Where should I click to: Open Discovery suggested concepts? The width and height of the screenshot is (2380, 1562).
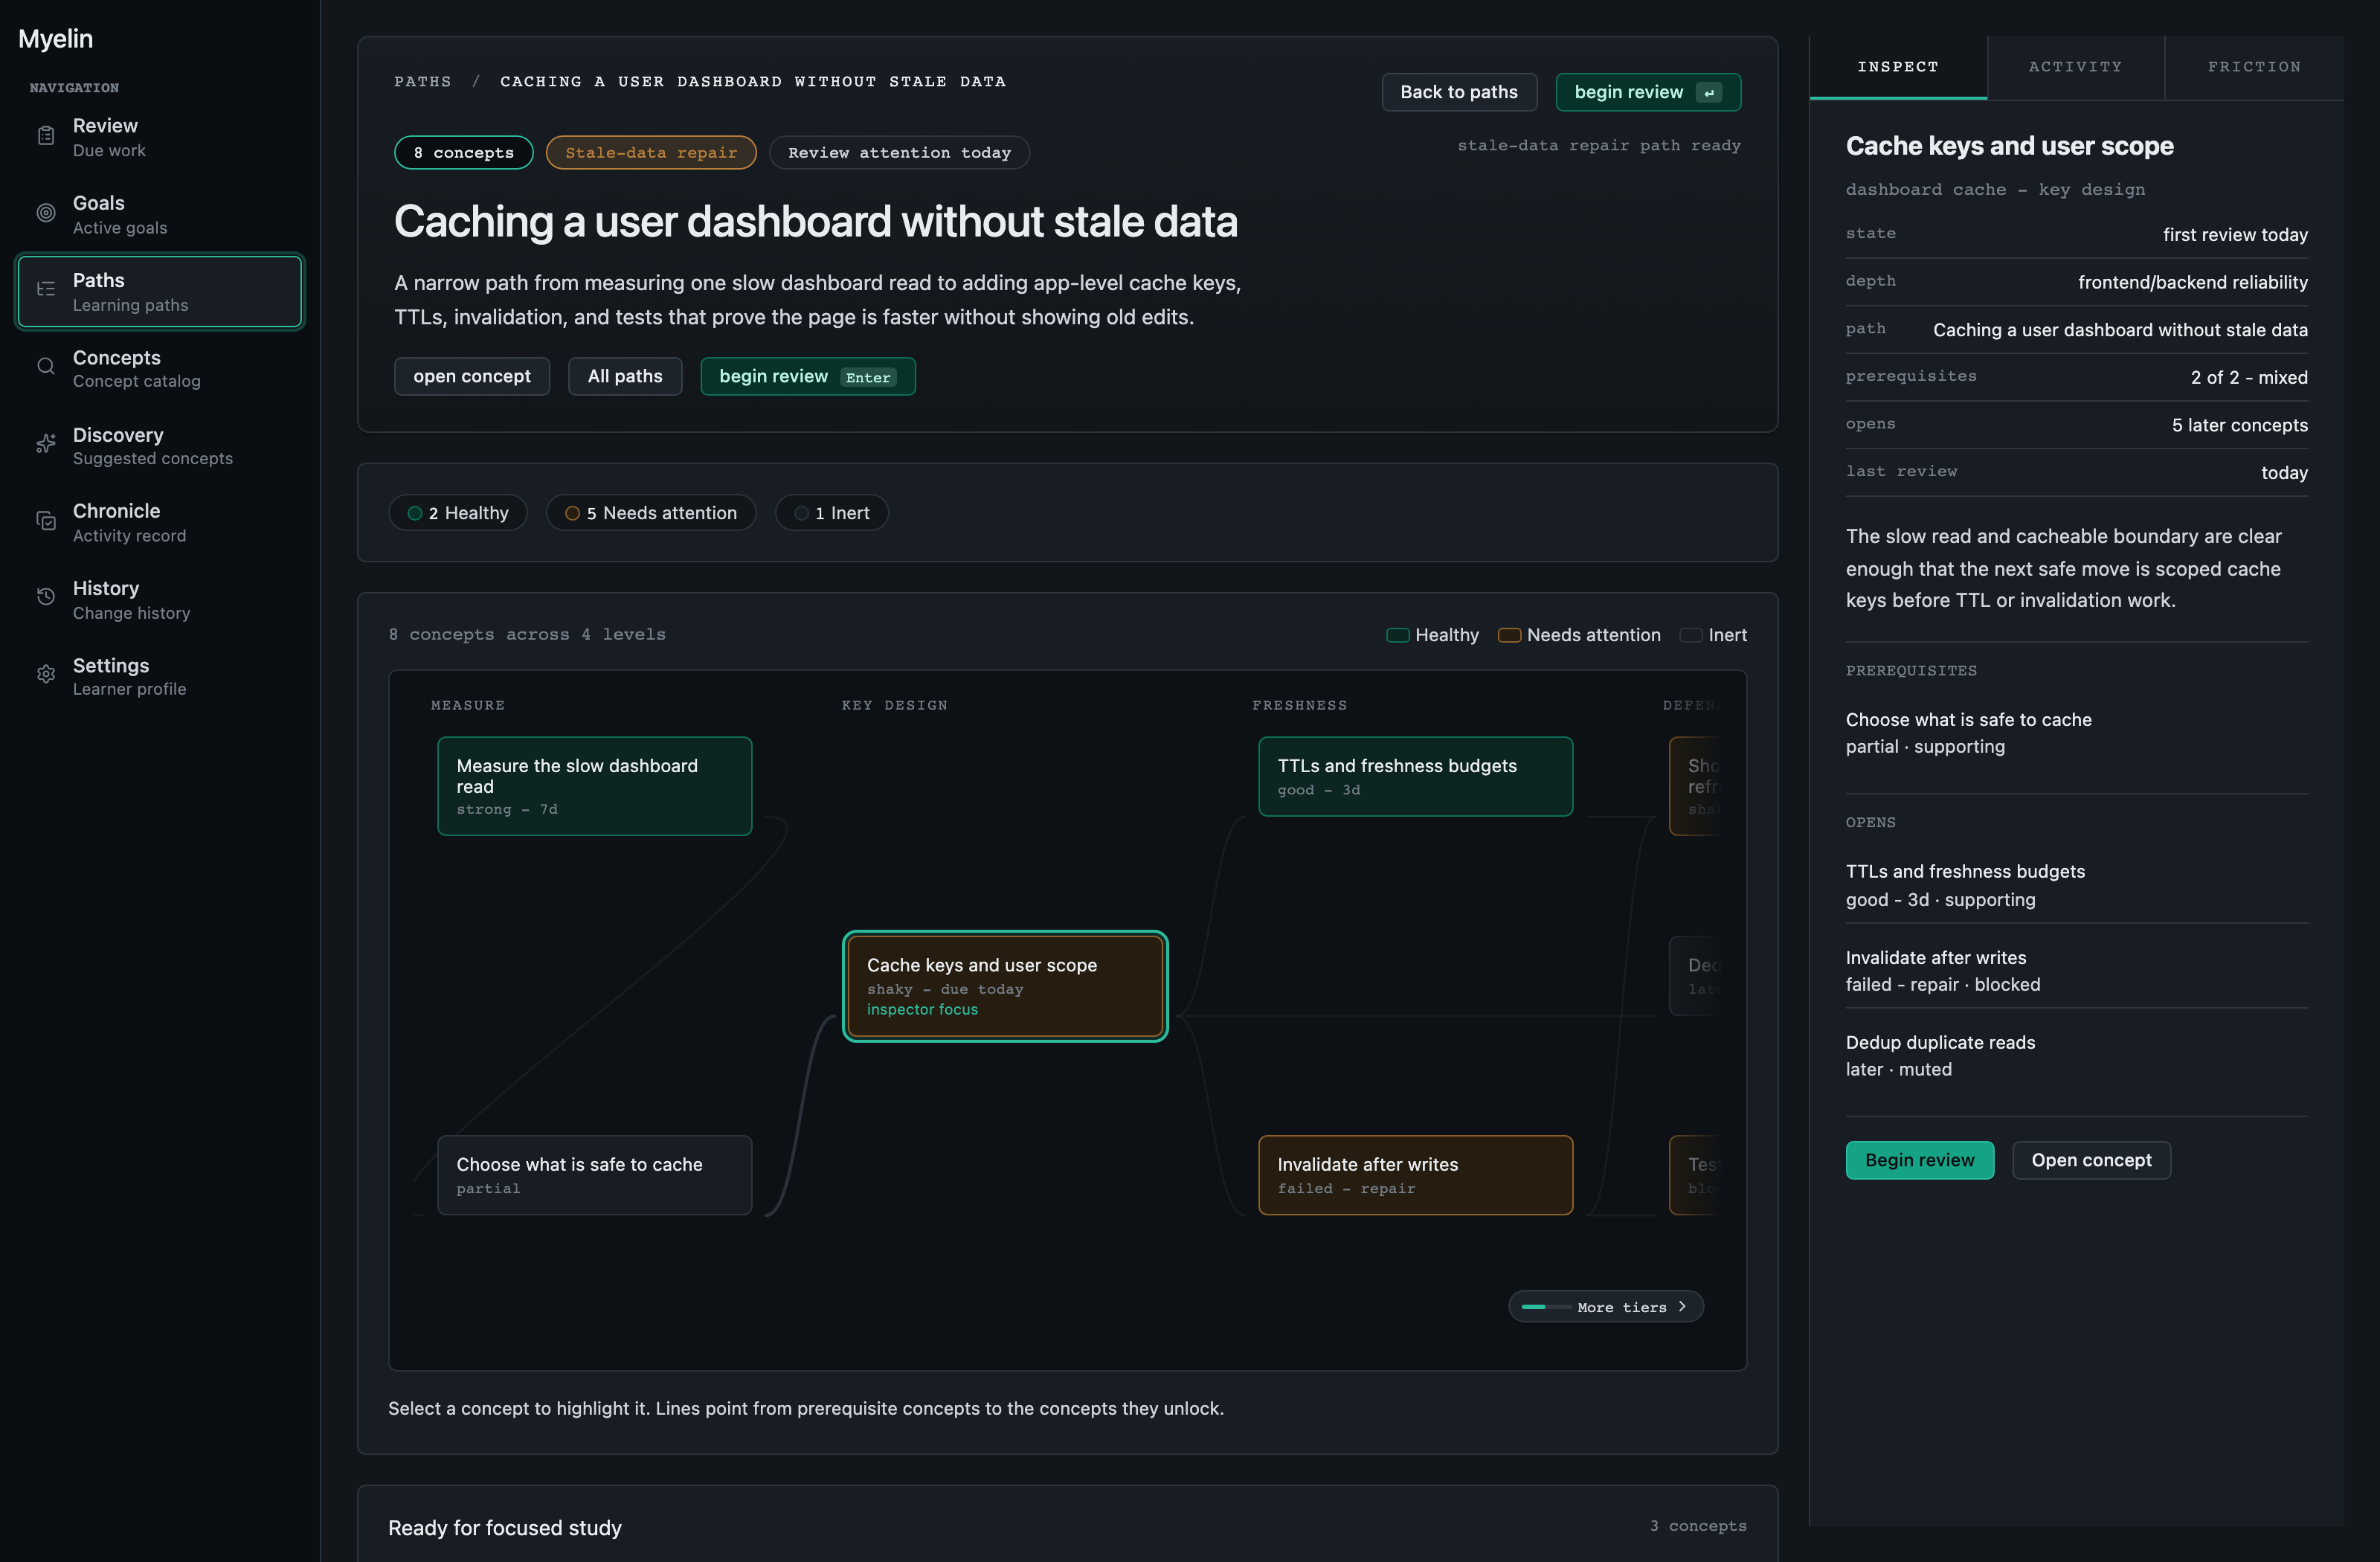point(160,446)
